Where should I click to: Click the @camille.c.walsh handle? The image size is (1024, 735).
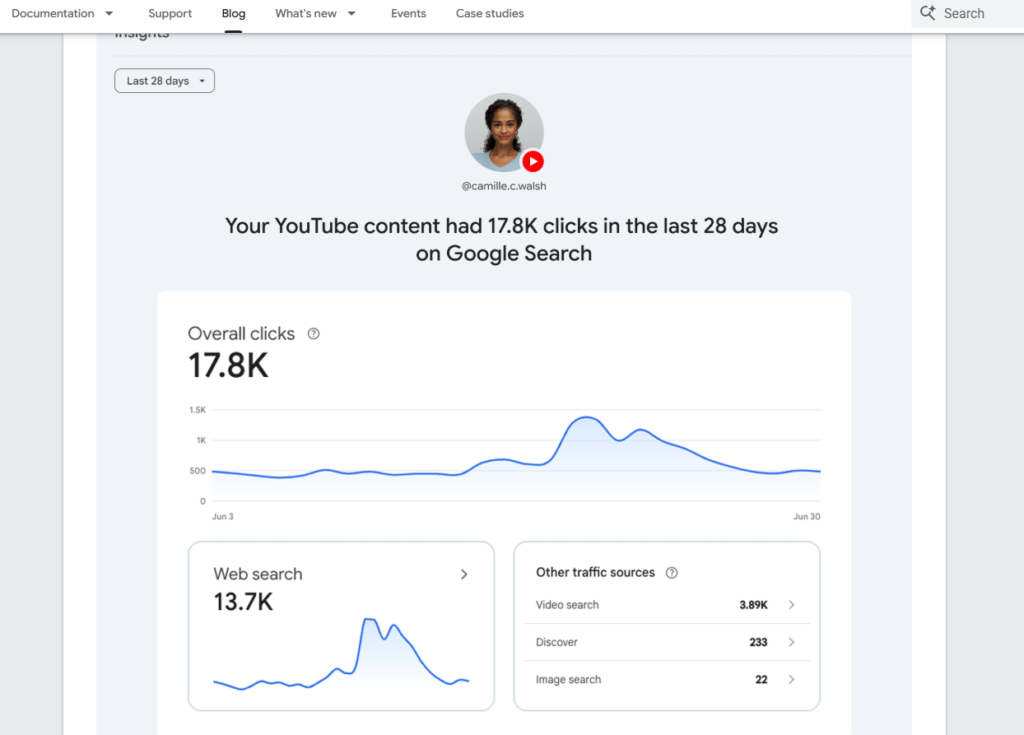504,186
